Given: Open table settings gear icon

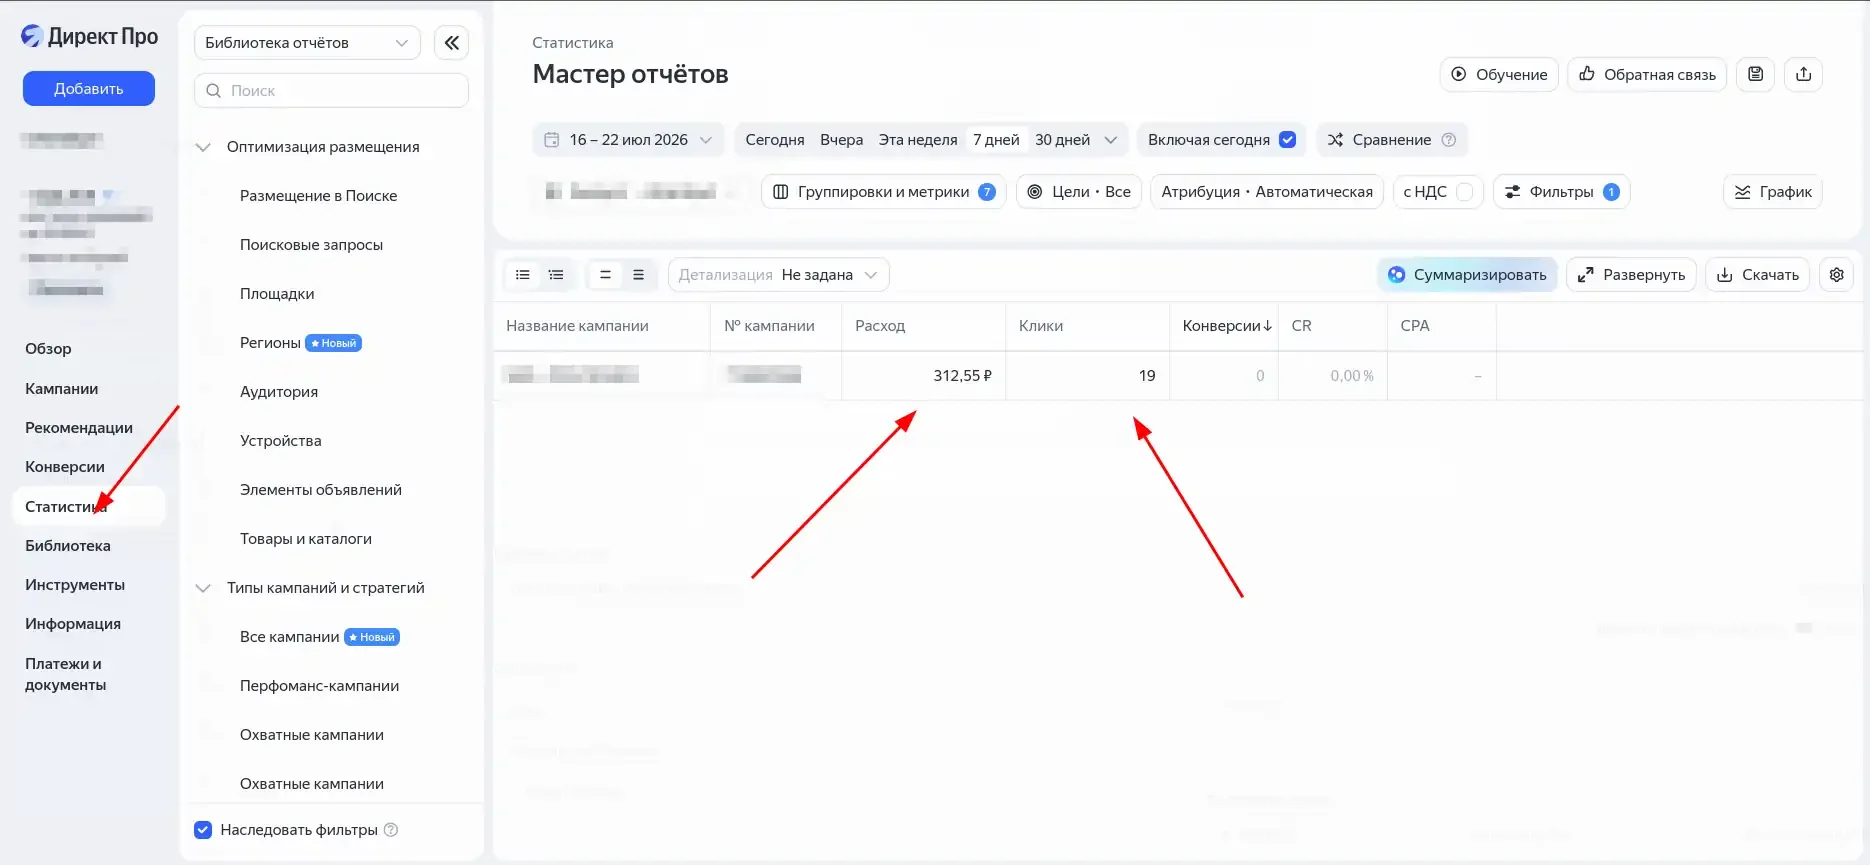Looking at the screenshot, I should (1837, 275).
